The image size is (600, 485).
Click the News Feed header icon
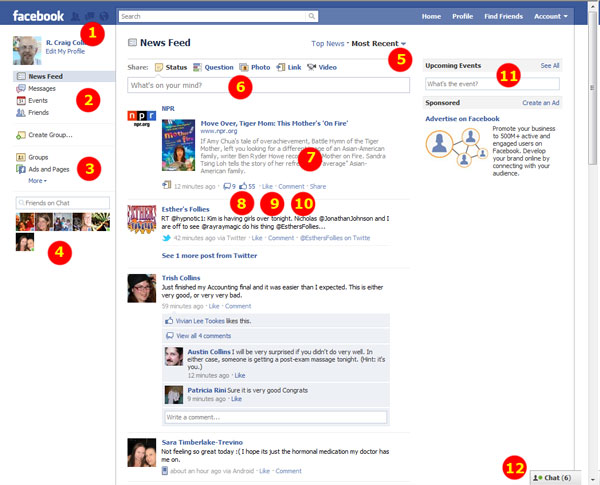tap(132, 42)
